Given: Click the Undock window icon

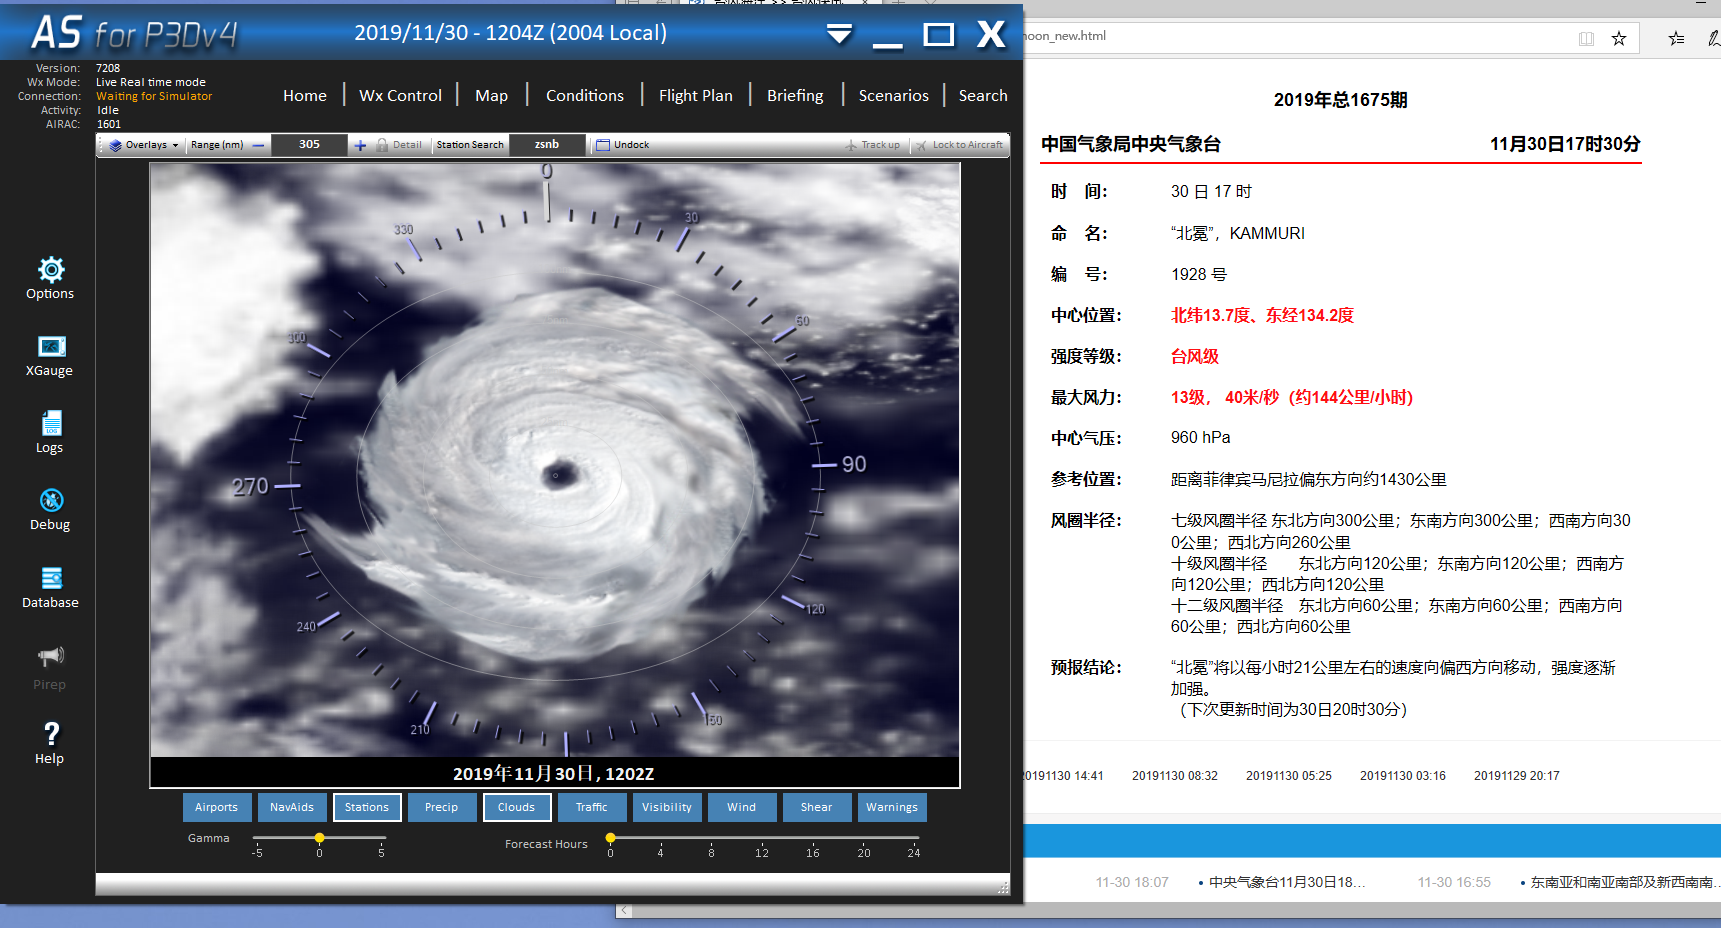Looking at the screenshot, I should coord(602,145).
